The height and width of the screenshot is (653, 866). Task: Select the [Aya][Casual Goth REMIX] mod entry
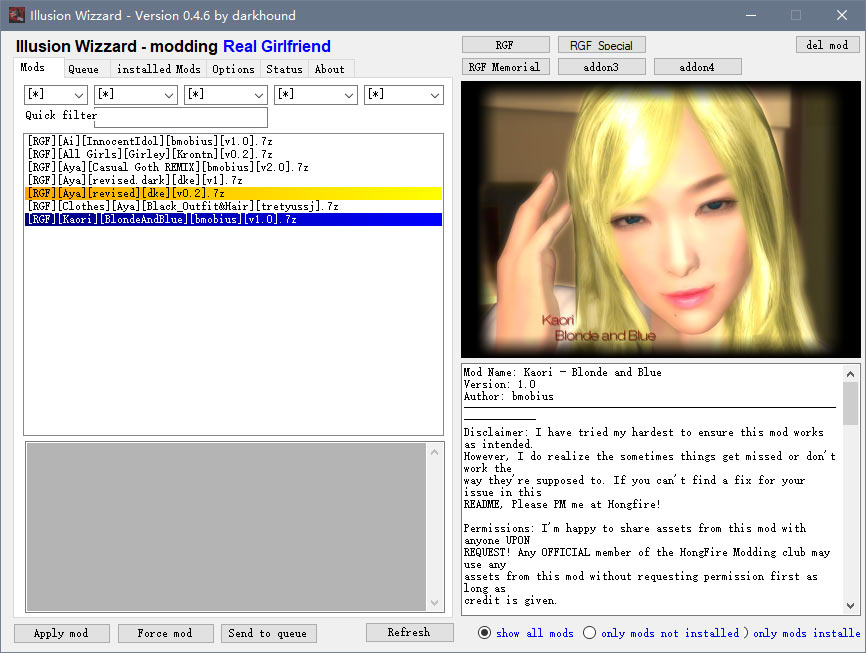click(233, 167)
